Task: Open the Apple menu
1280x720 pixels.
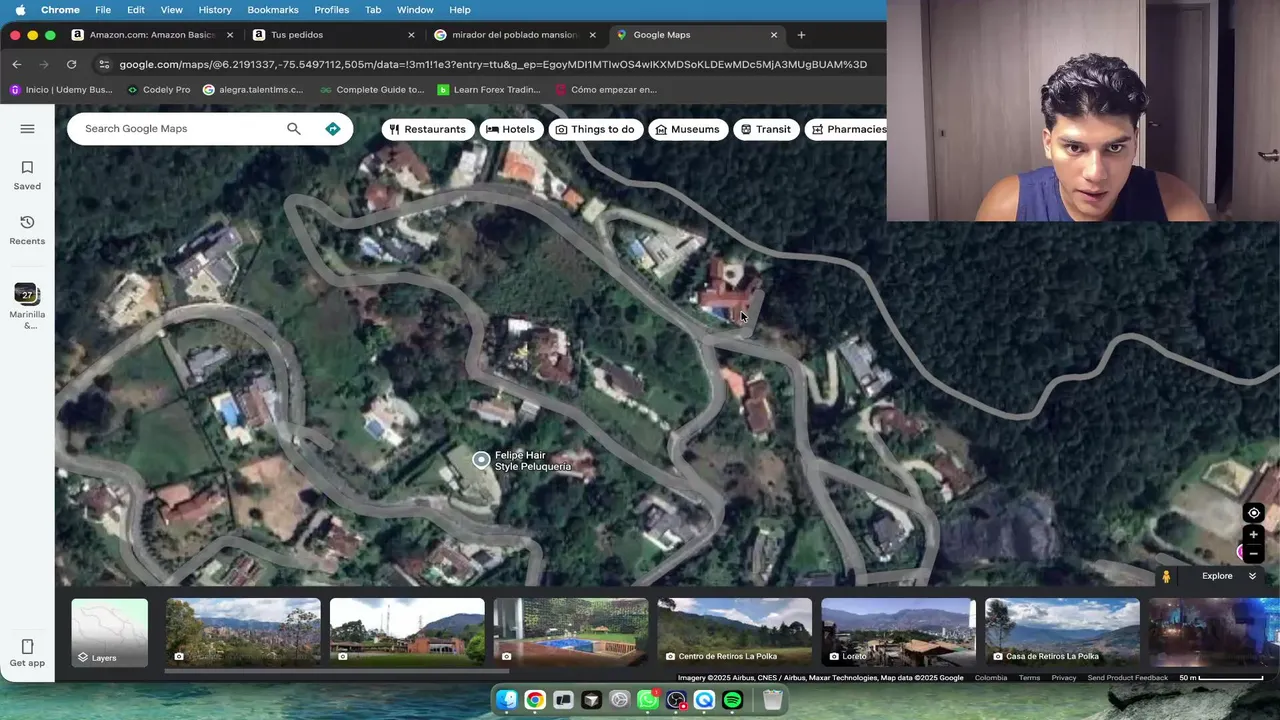Action: pos(20,10)
